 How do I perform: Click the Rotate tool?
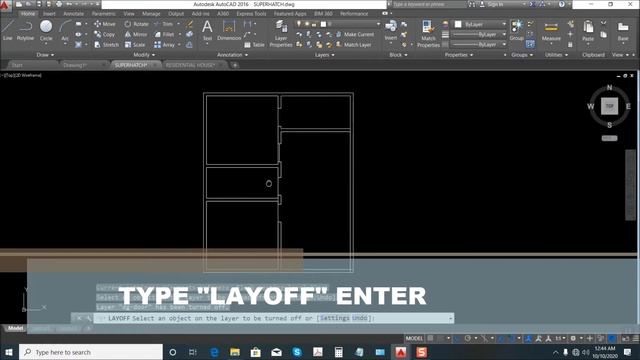137,24
